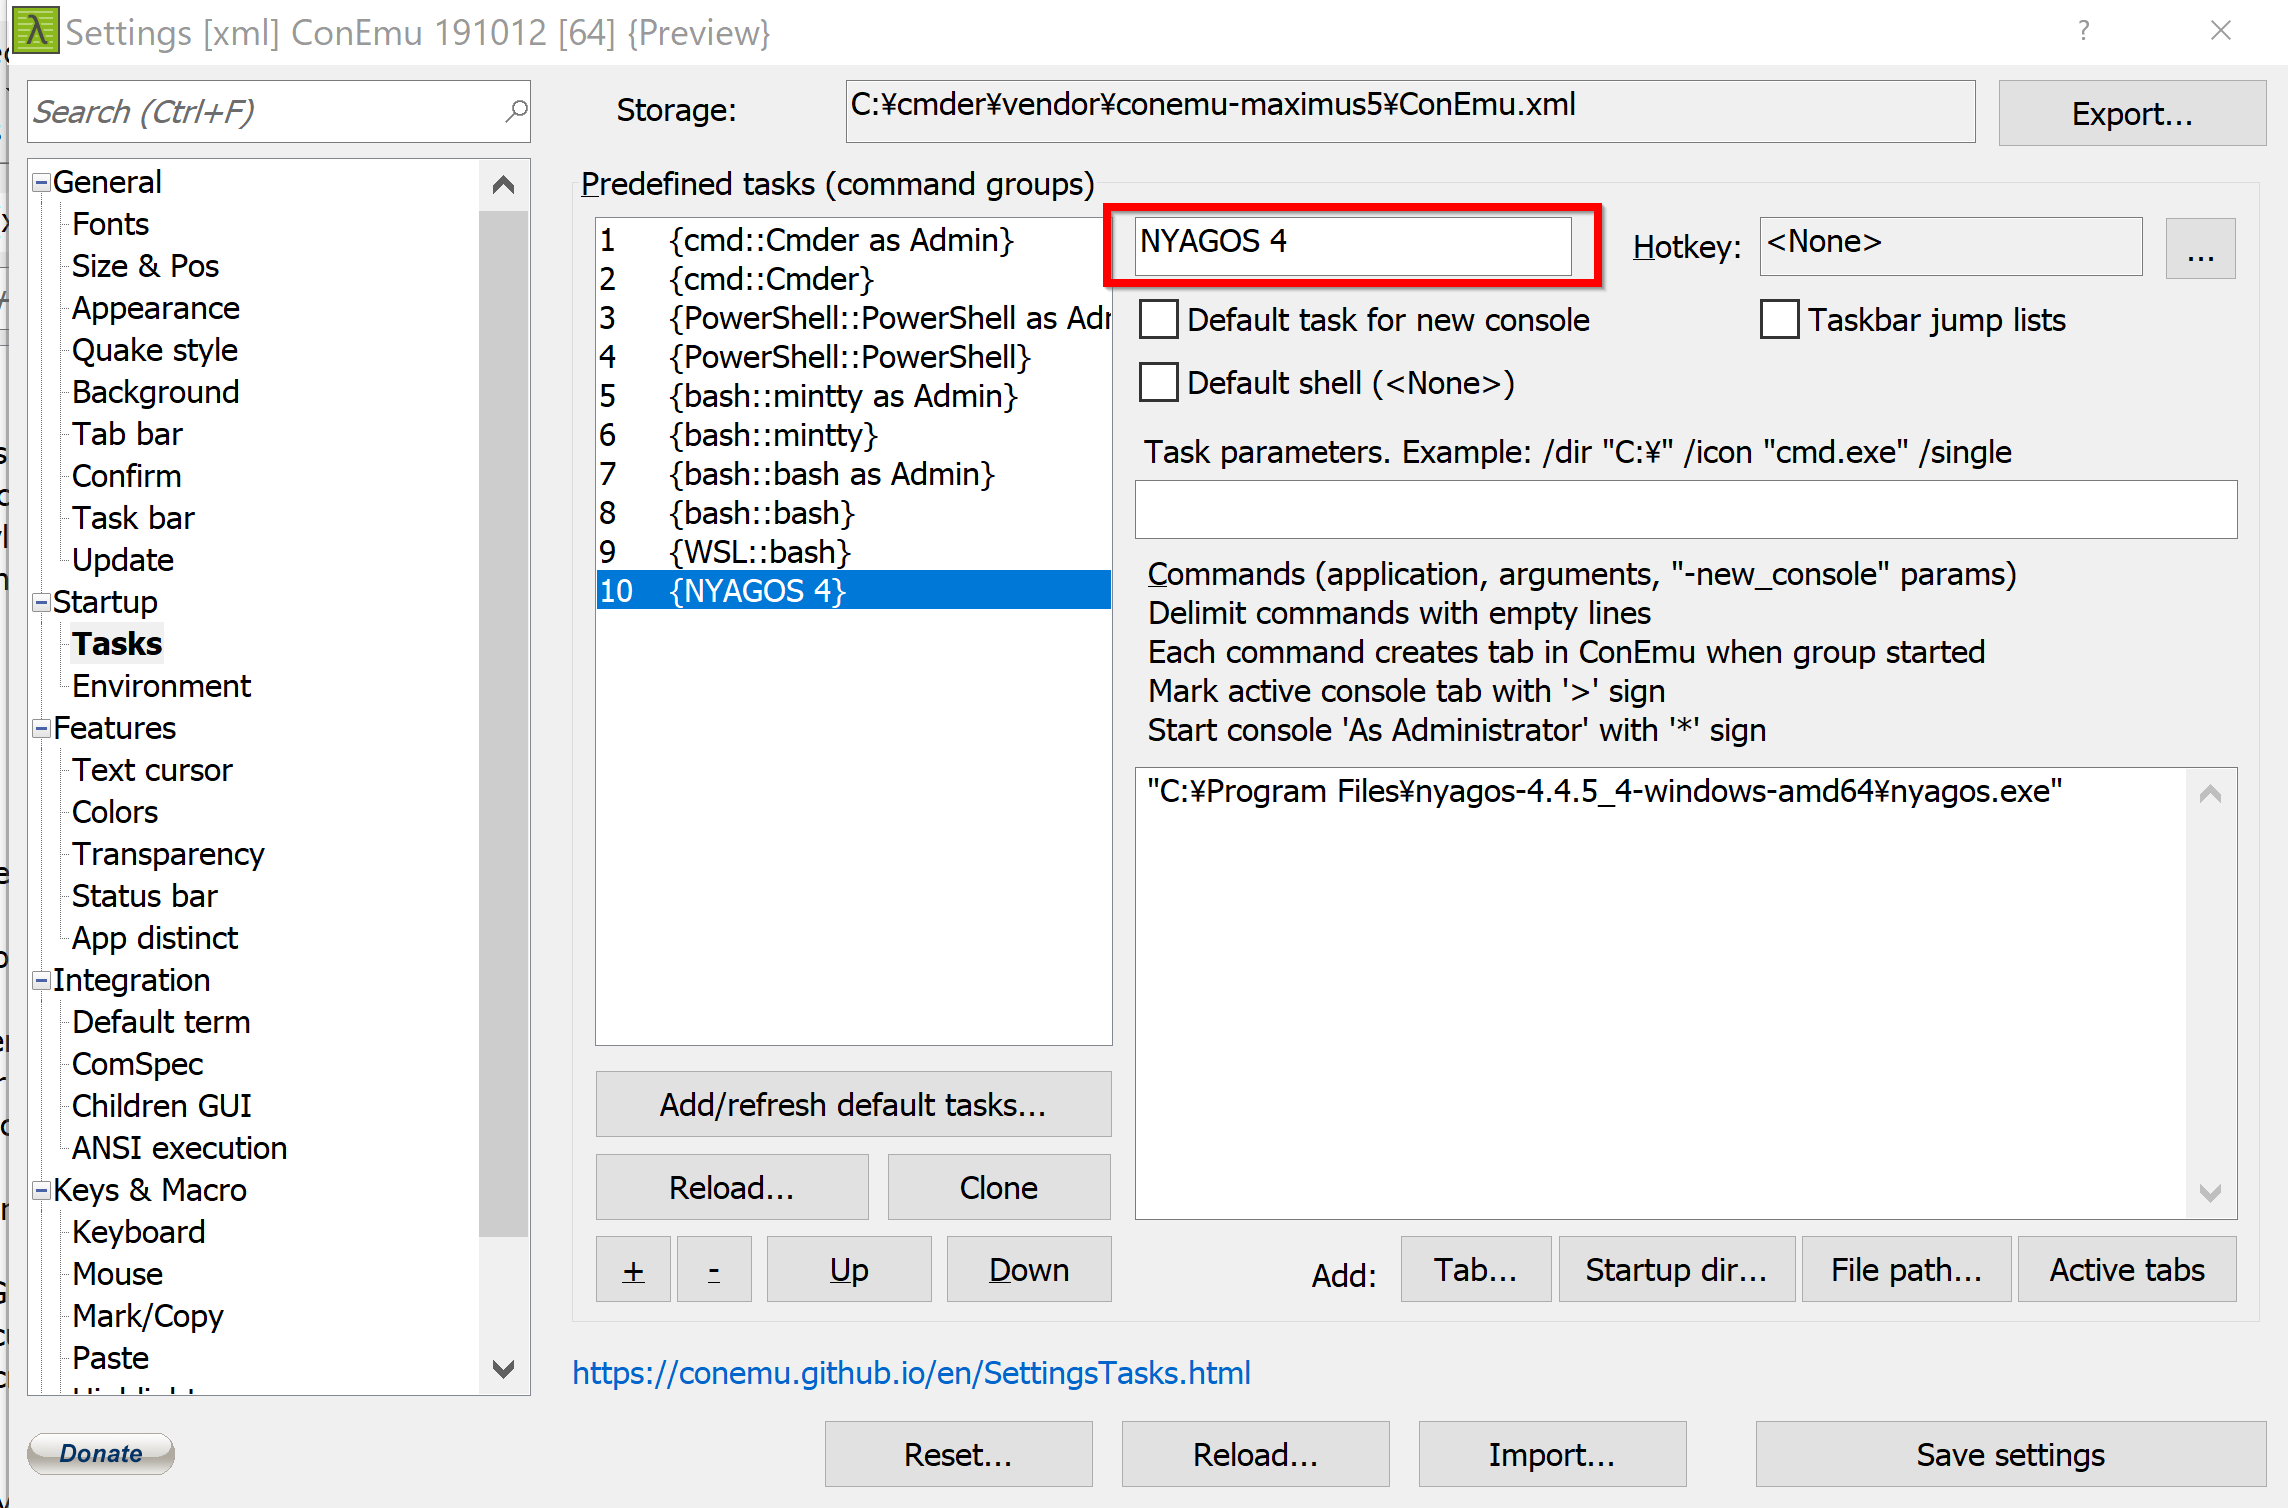Collapse the Keys & Macro tree node
This screenshot has height=1508, width=2288.
[41, 1190]
